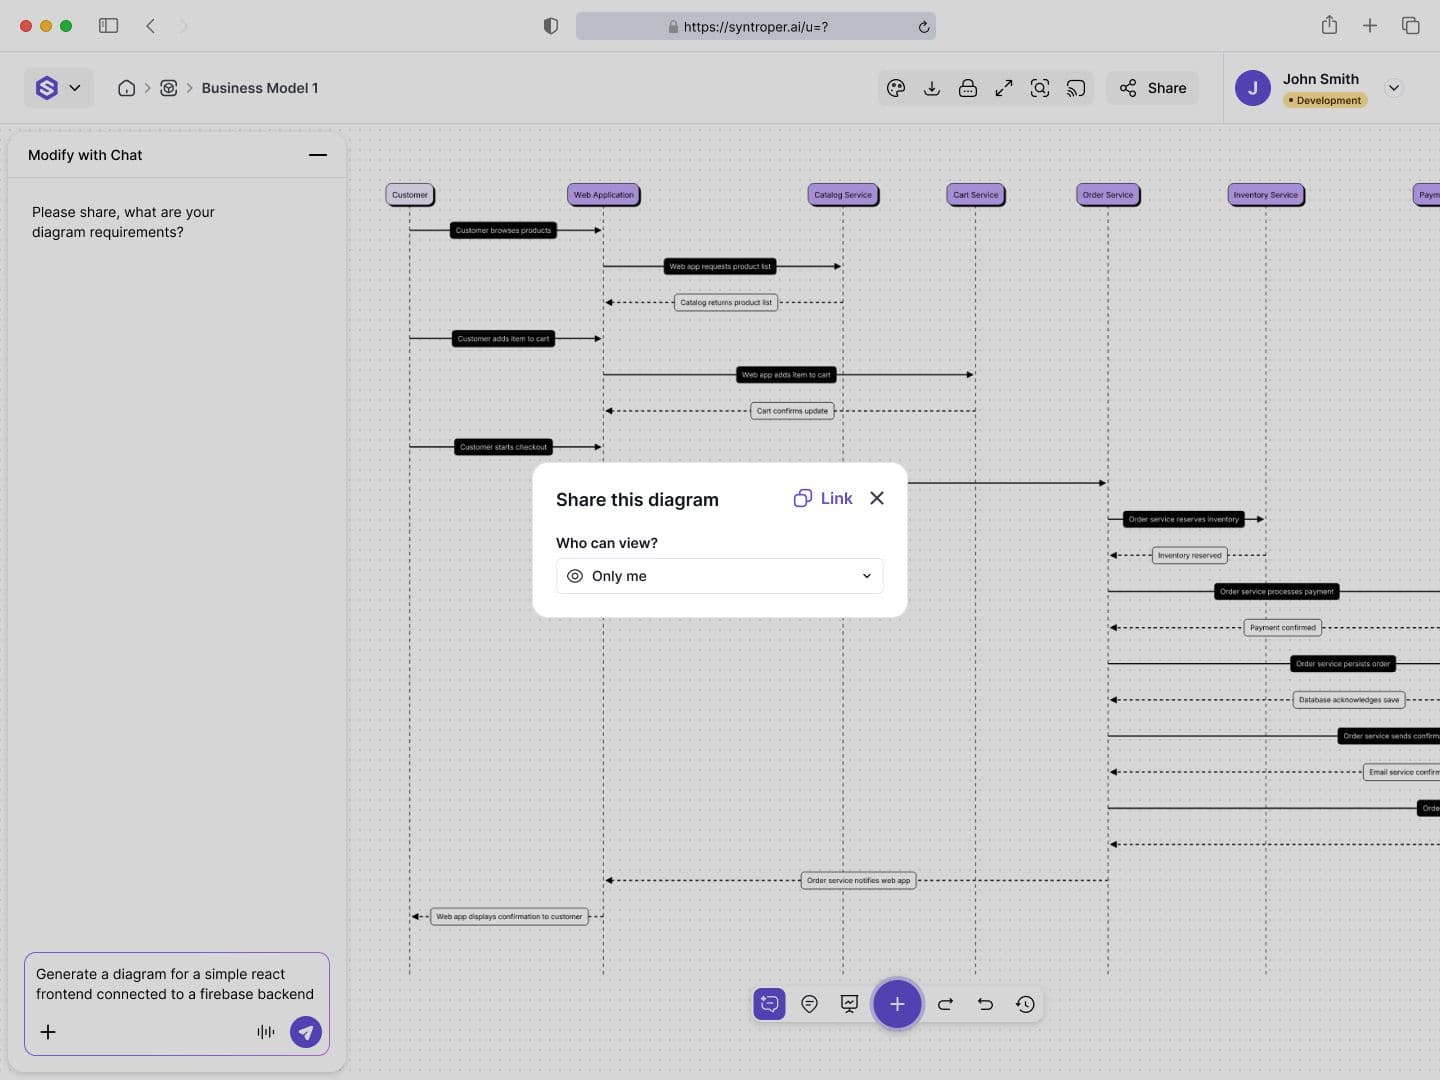1440x1080 pixels.
Task: Click the cast screen icon
Action: pyautogui.click(x=1076, y=88)
